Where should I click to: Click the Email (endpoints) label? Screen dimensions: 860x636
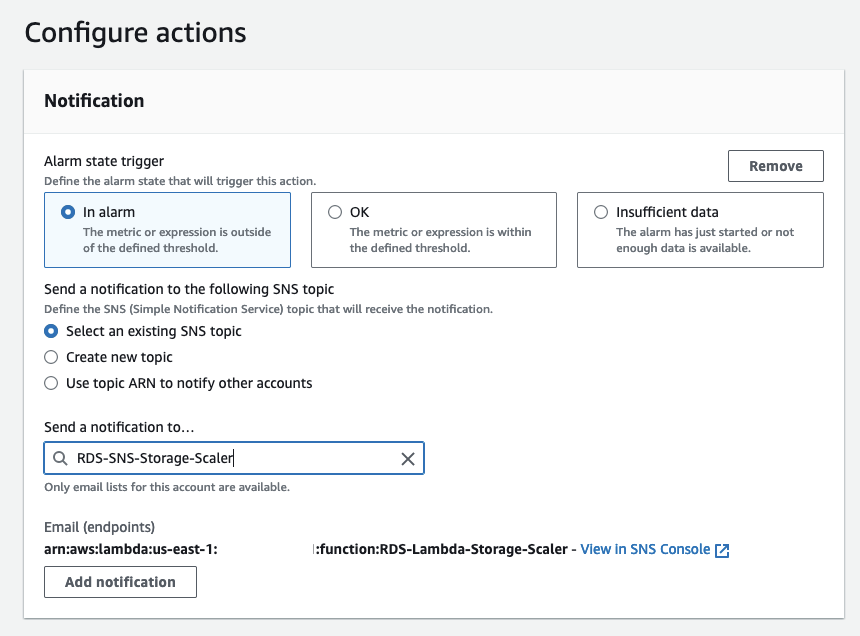(99, 527)
